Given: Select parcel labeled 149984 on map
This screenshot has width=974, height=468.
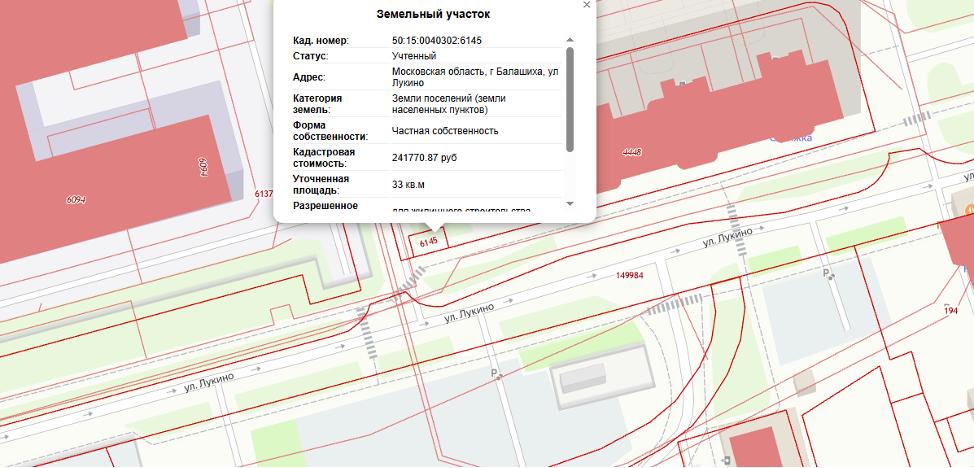Looking at the screenshot, I should (630, 275).
